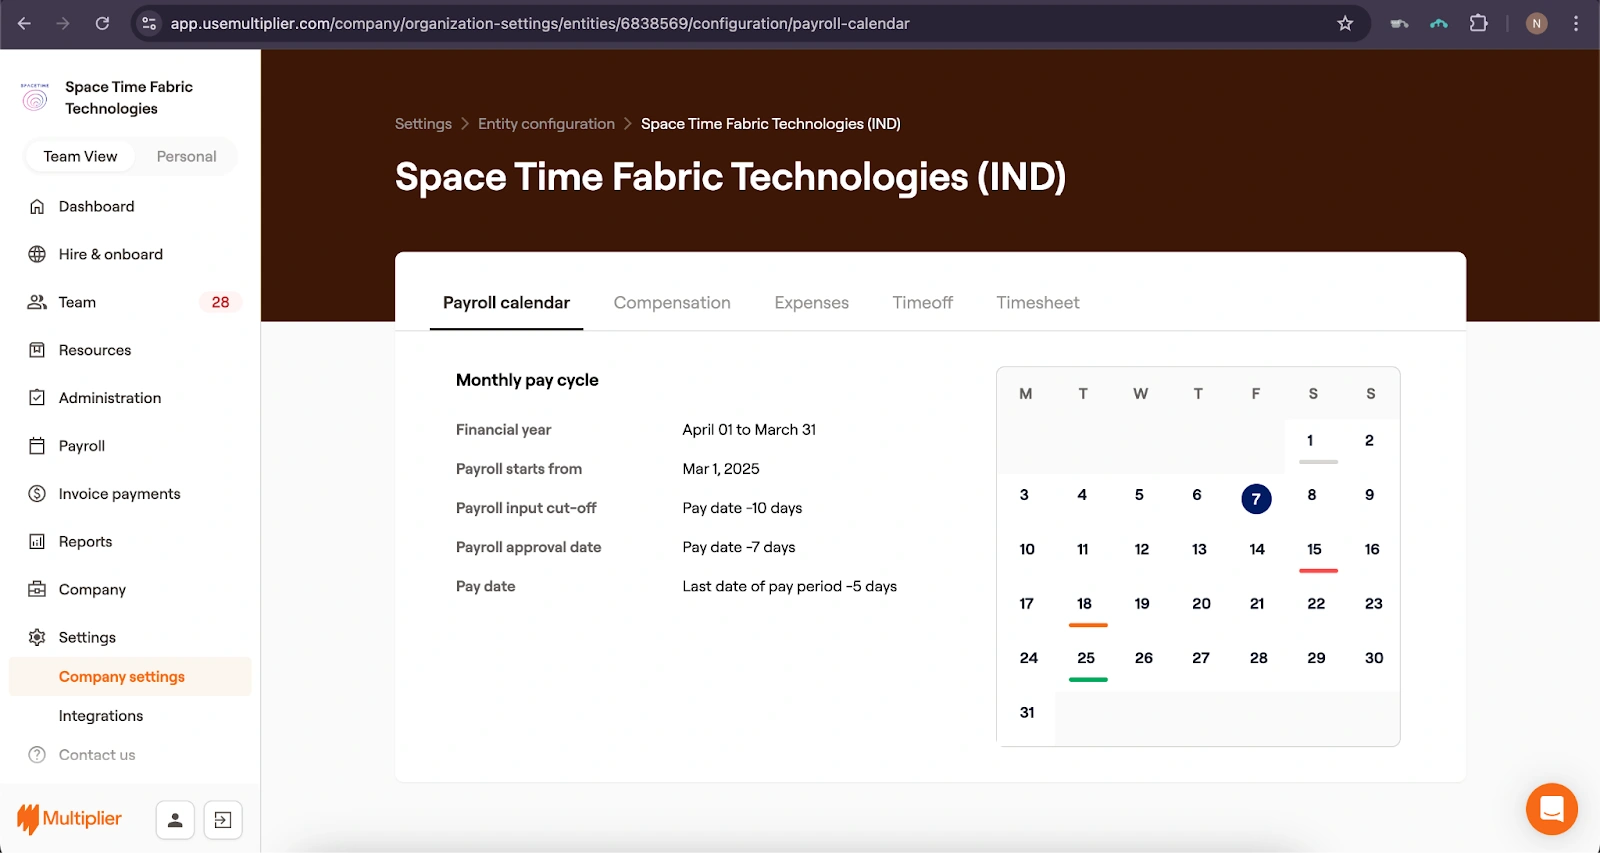Select date 30 on the calendar
This screenshot has width=1600, height=853.
pos(1374,658)
